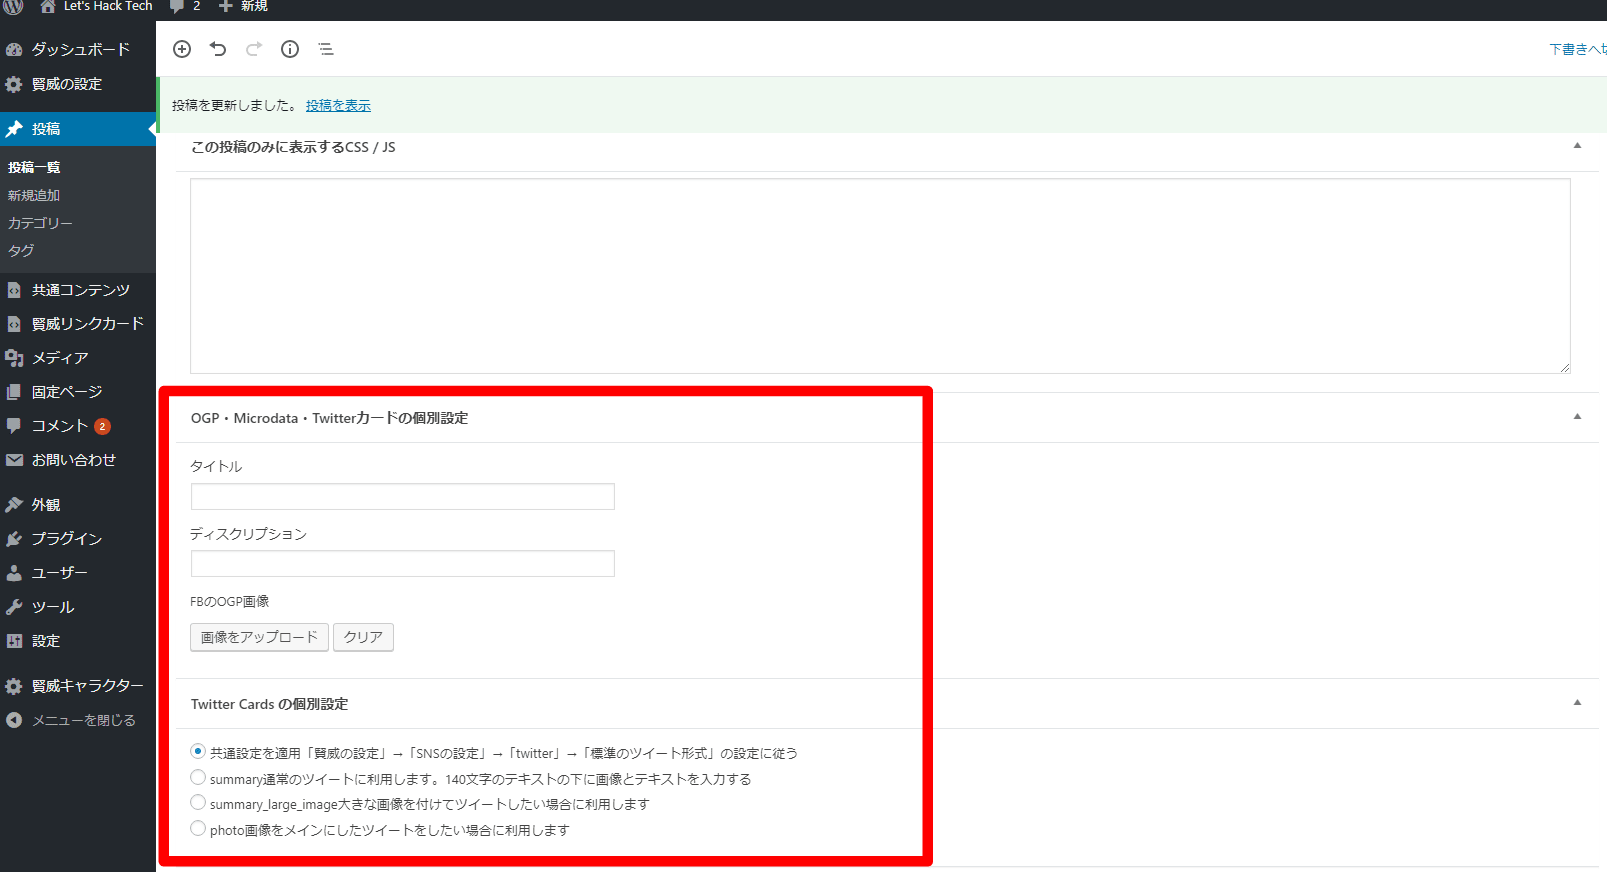The image size is (1607, 872).
Task: Click the メディア icon
Action: [14, 358]
